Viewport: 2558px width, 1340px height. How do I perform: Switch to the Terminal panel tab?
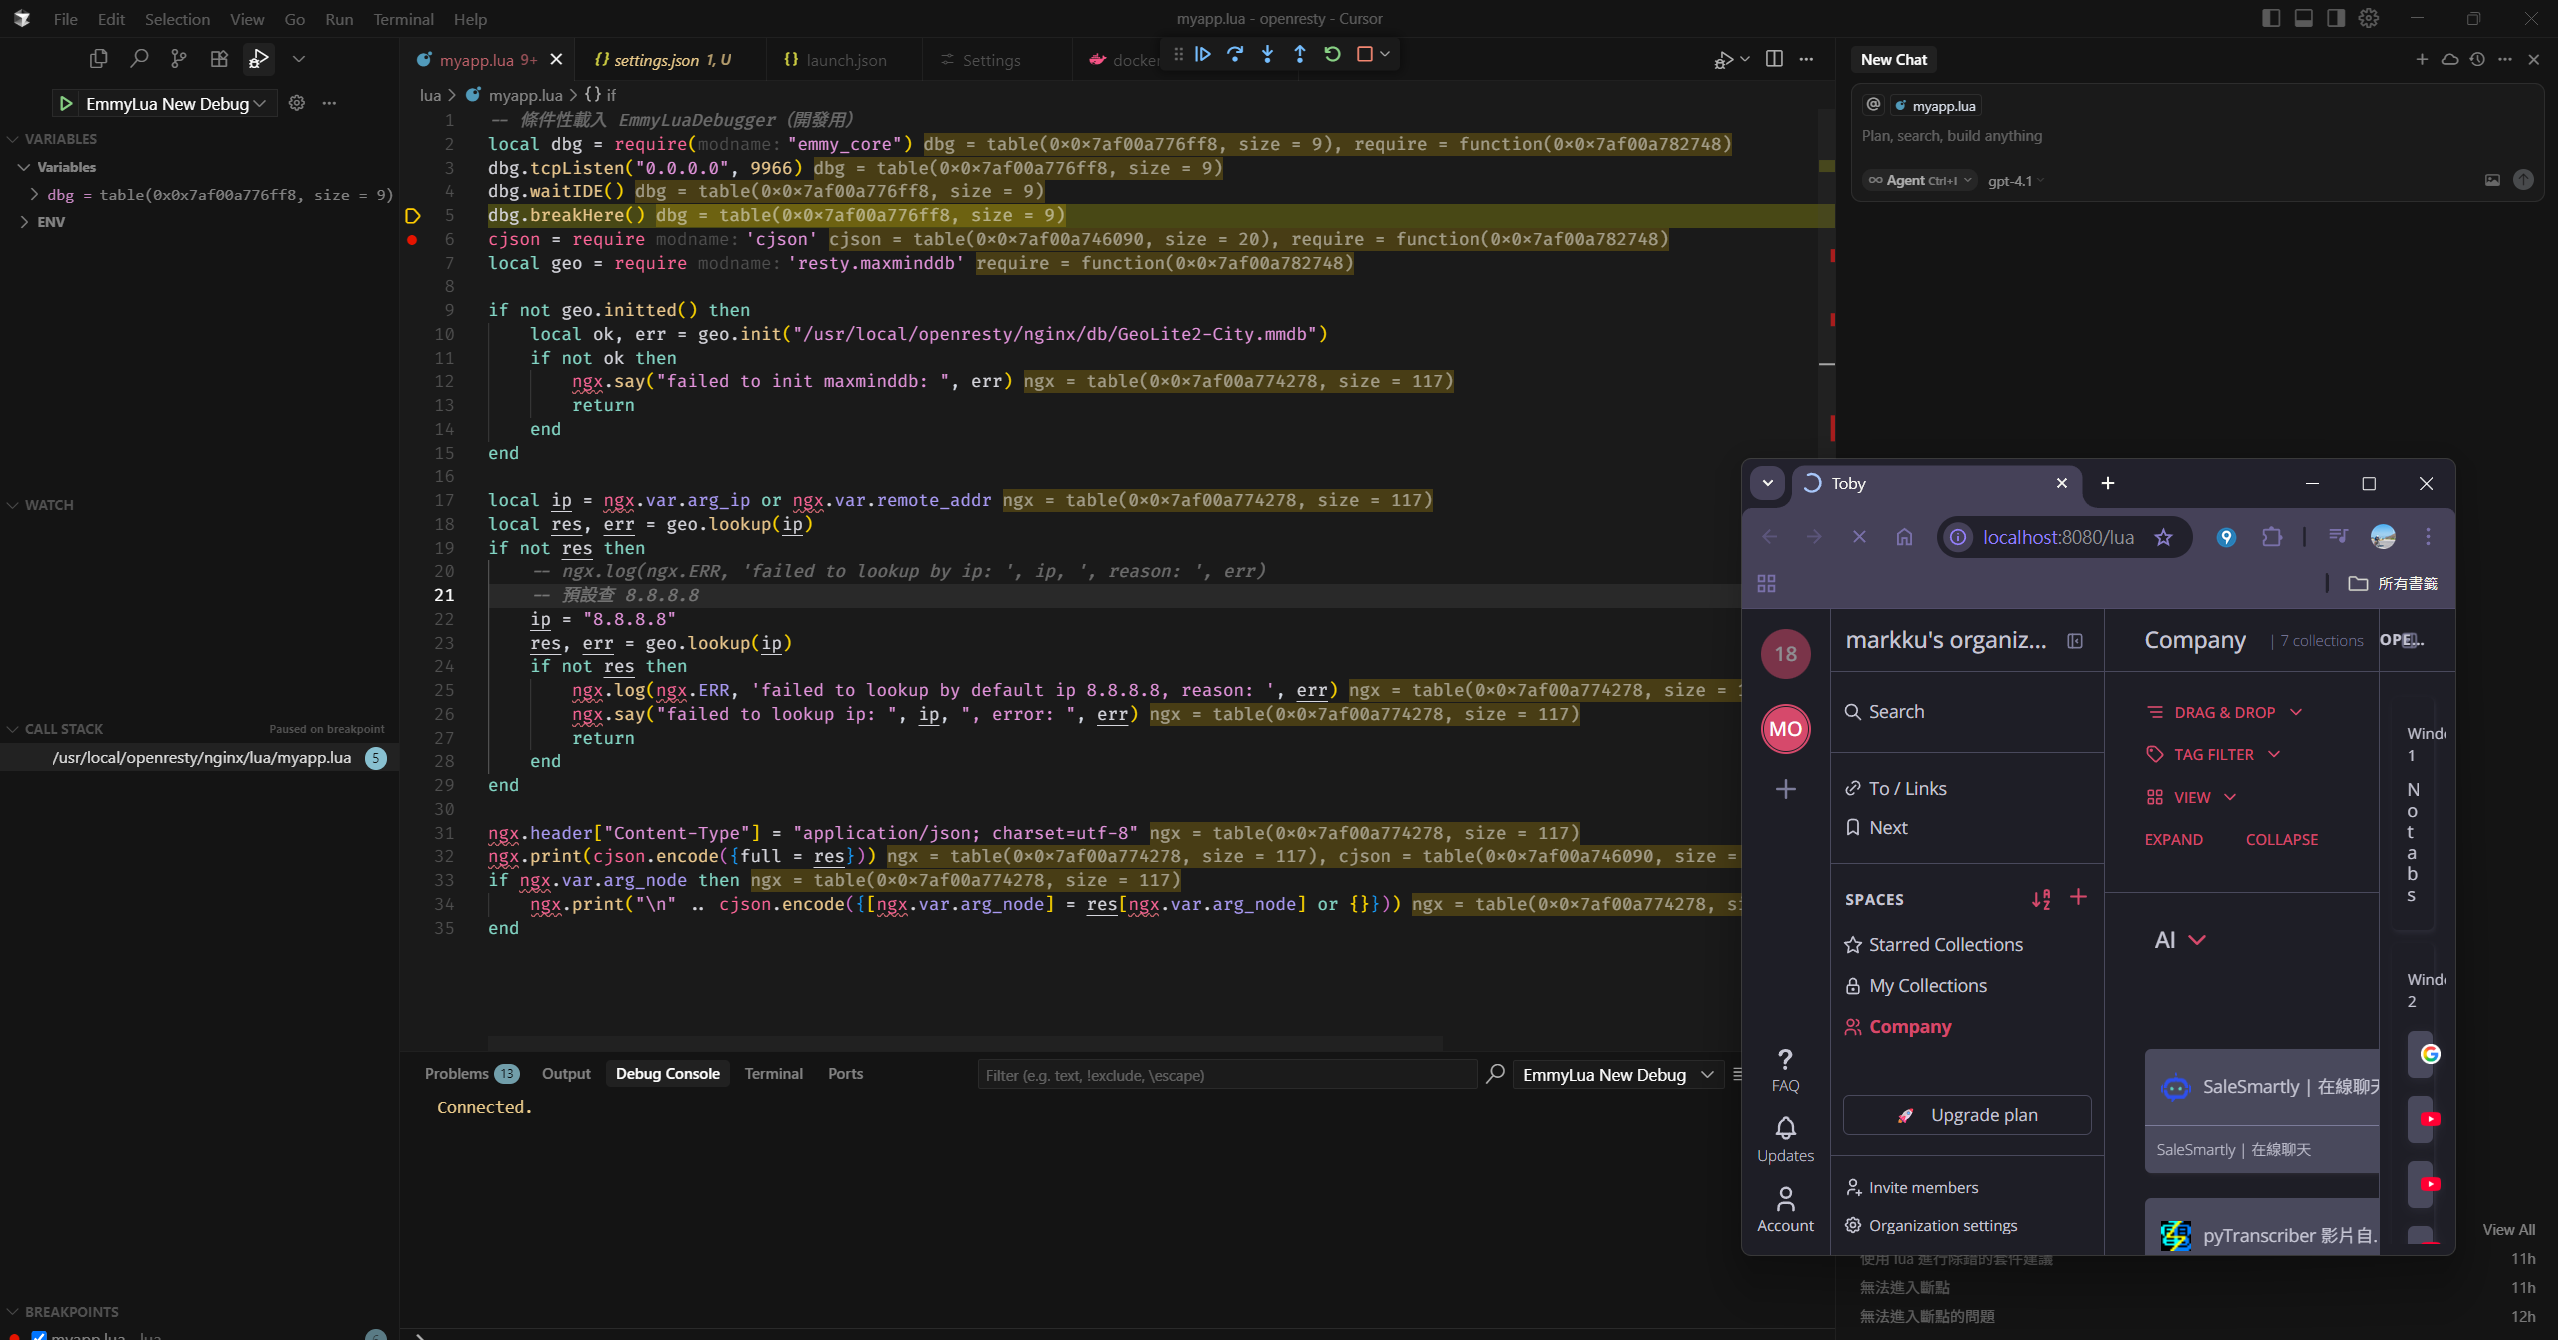coord(773,1074)
